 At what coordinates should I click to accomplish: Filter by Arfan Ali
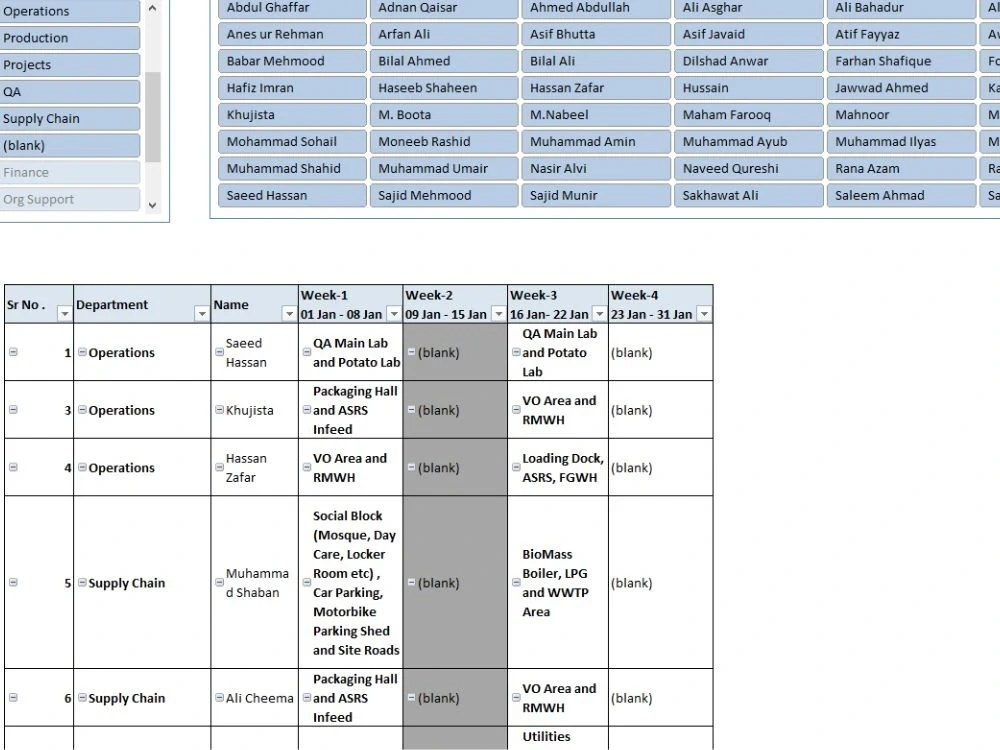(444, 34)
